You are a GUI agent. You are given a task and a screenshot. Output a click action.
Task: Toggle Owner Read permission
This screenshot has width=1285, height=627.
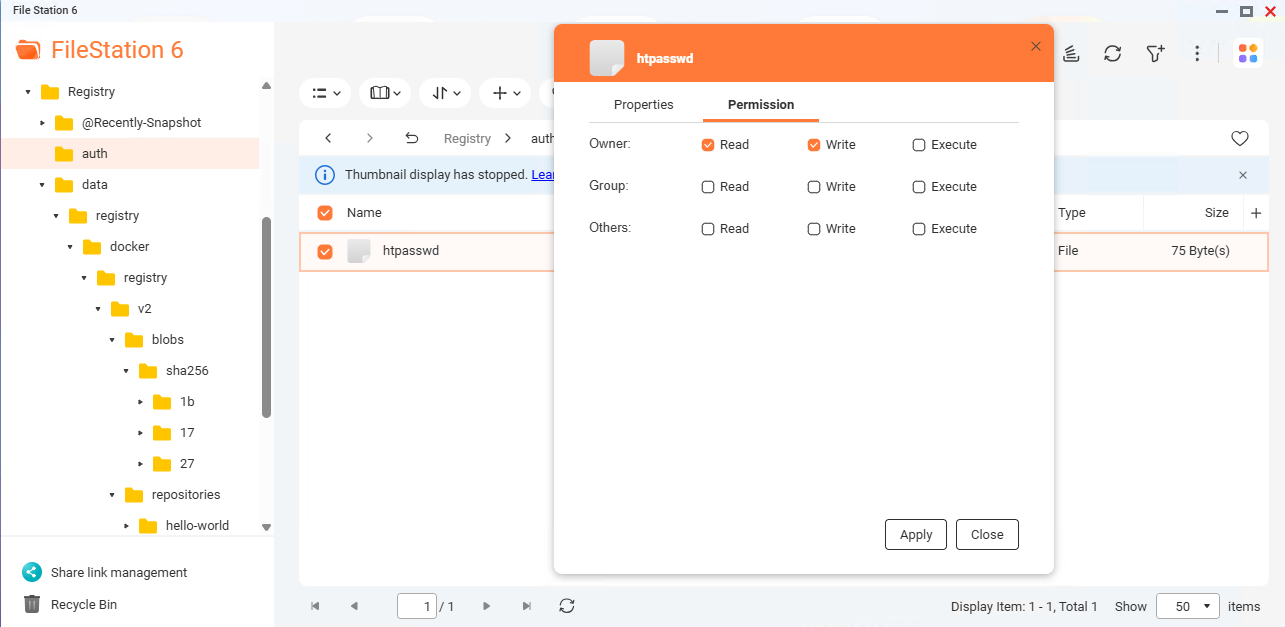pyautogui.click(x=708, y=145)
